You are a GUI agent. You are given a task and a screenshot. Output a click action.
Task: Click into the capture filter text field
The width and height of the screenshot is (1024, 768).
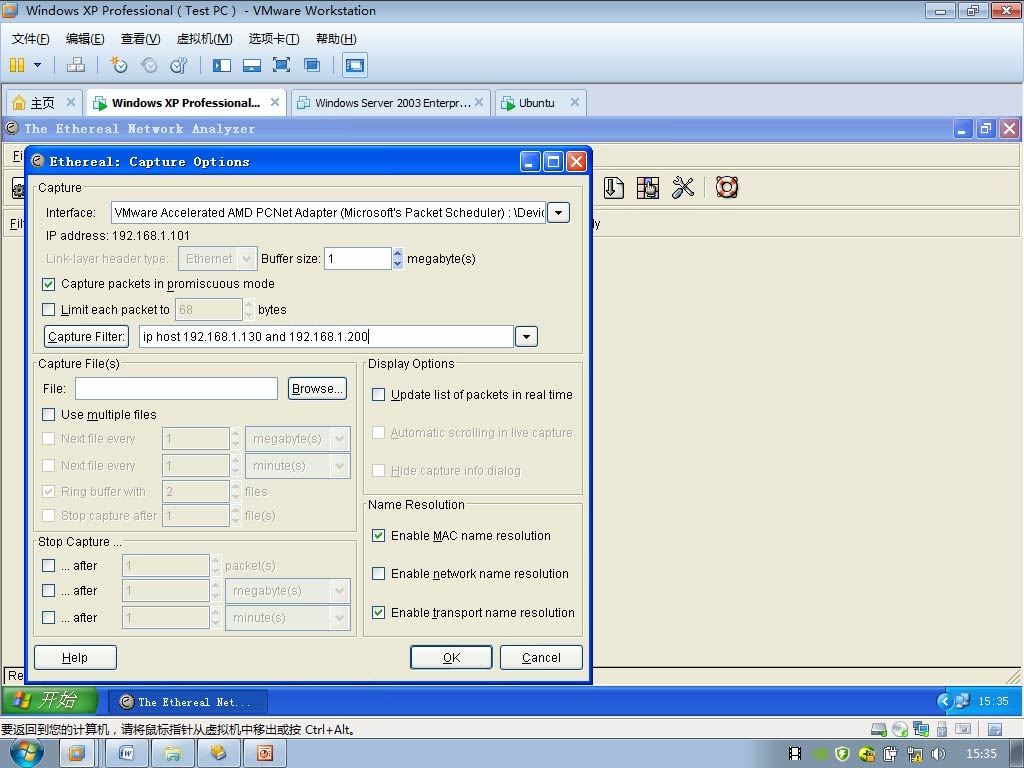[326, 337]
